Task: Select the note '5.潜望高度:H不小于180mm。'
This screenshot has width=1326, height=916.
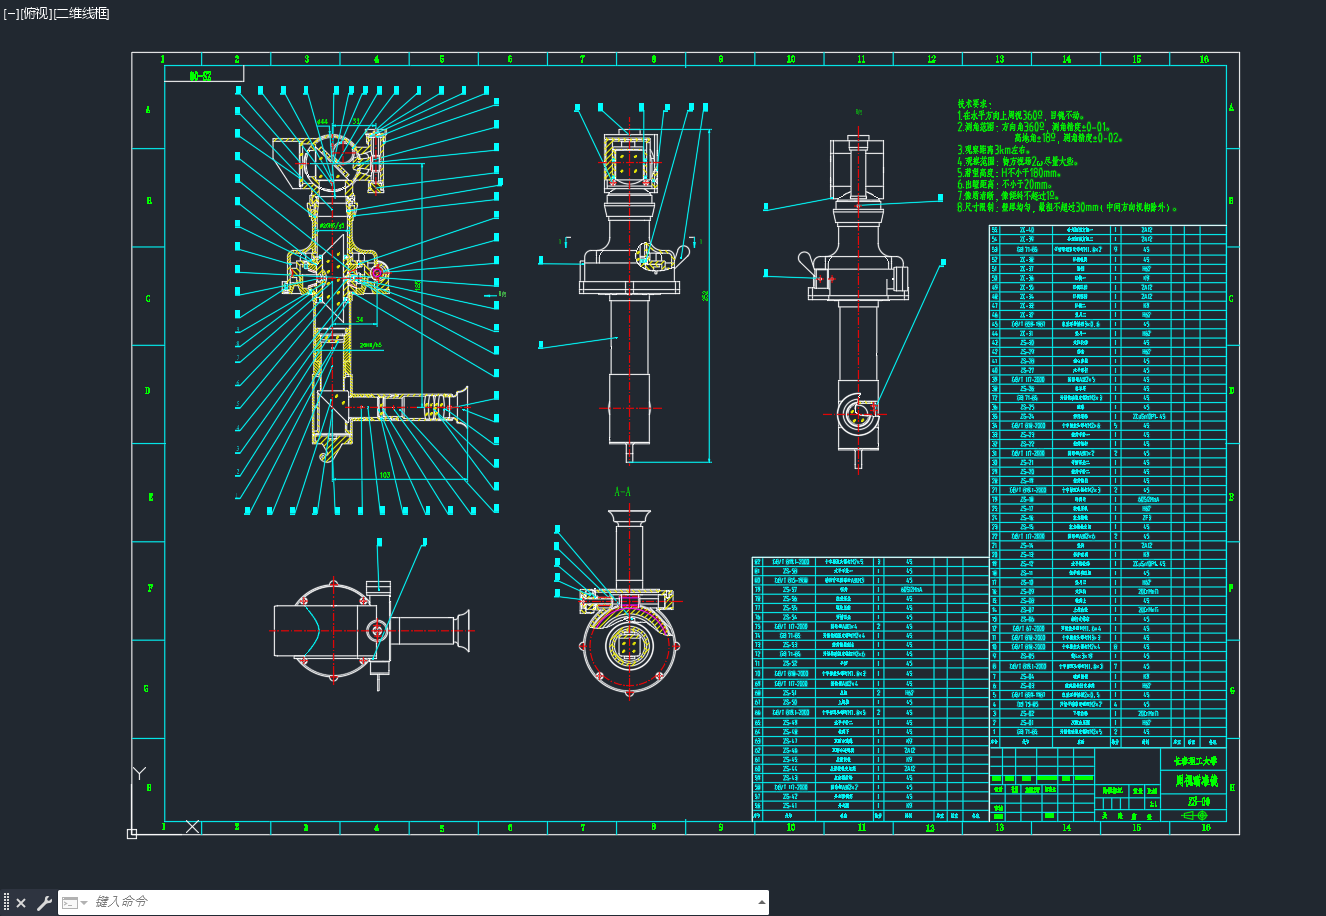Action: tap(1008, 172)
